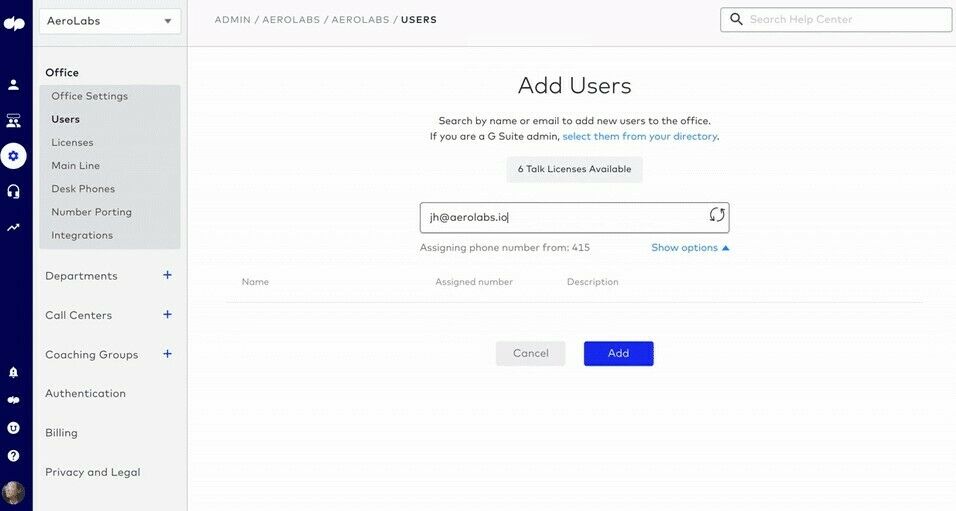Open the team presenter icon in sidebar
This screenshot has width=956, height=511.
[x=13, y=121]
